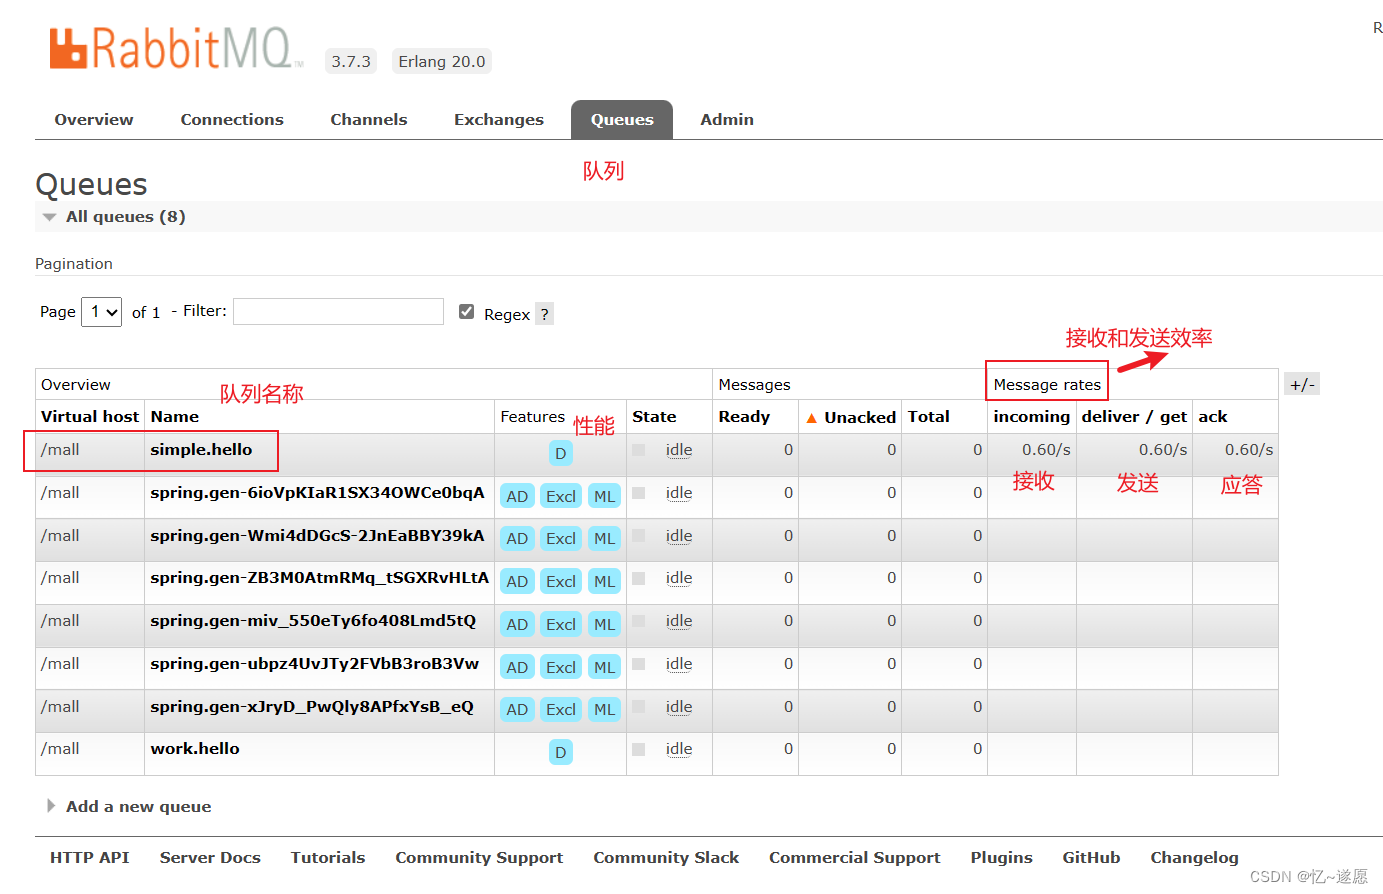
Task: Expand the Add a new queue section
Action: [x=128, y=806]
